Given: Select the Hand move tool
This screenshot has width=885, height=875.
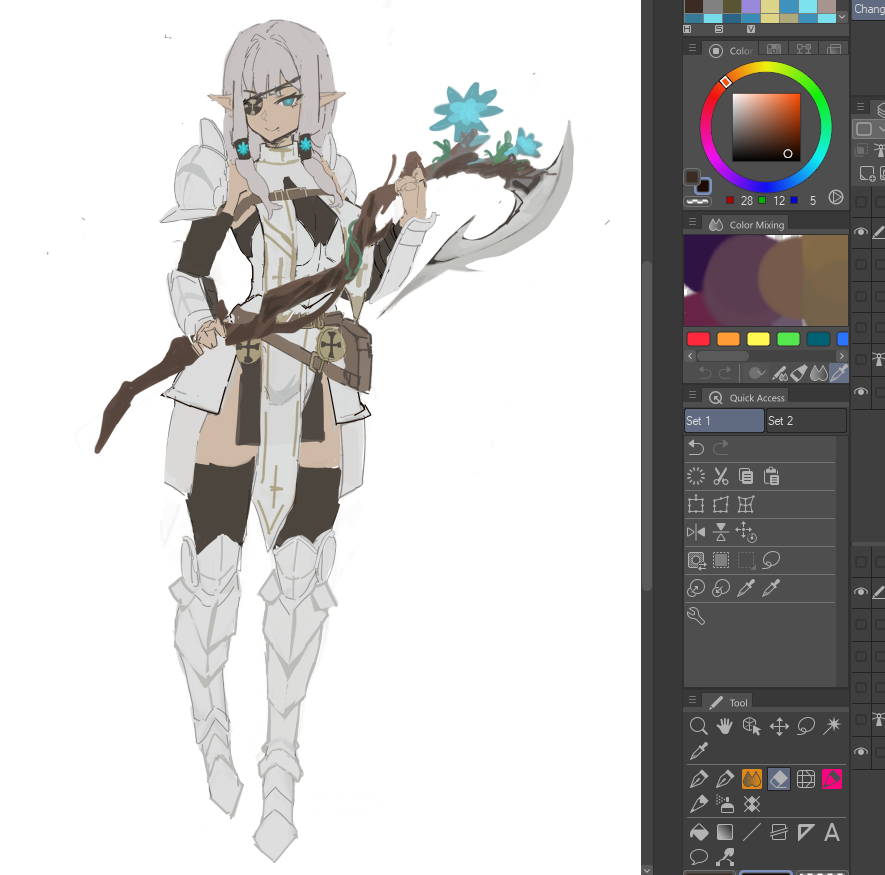Looking at the screenshot, I should pyautogui.click(x=725, y=725).
